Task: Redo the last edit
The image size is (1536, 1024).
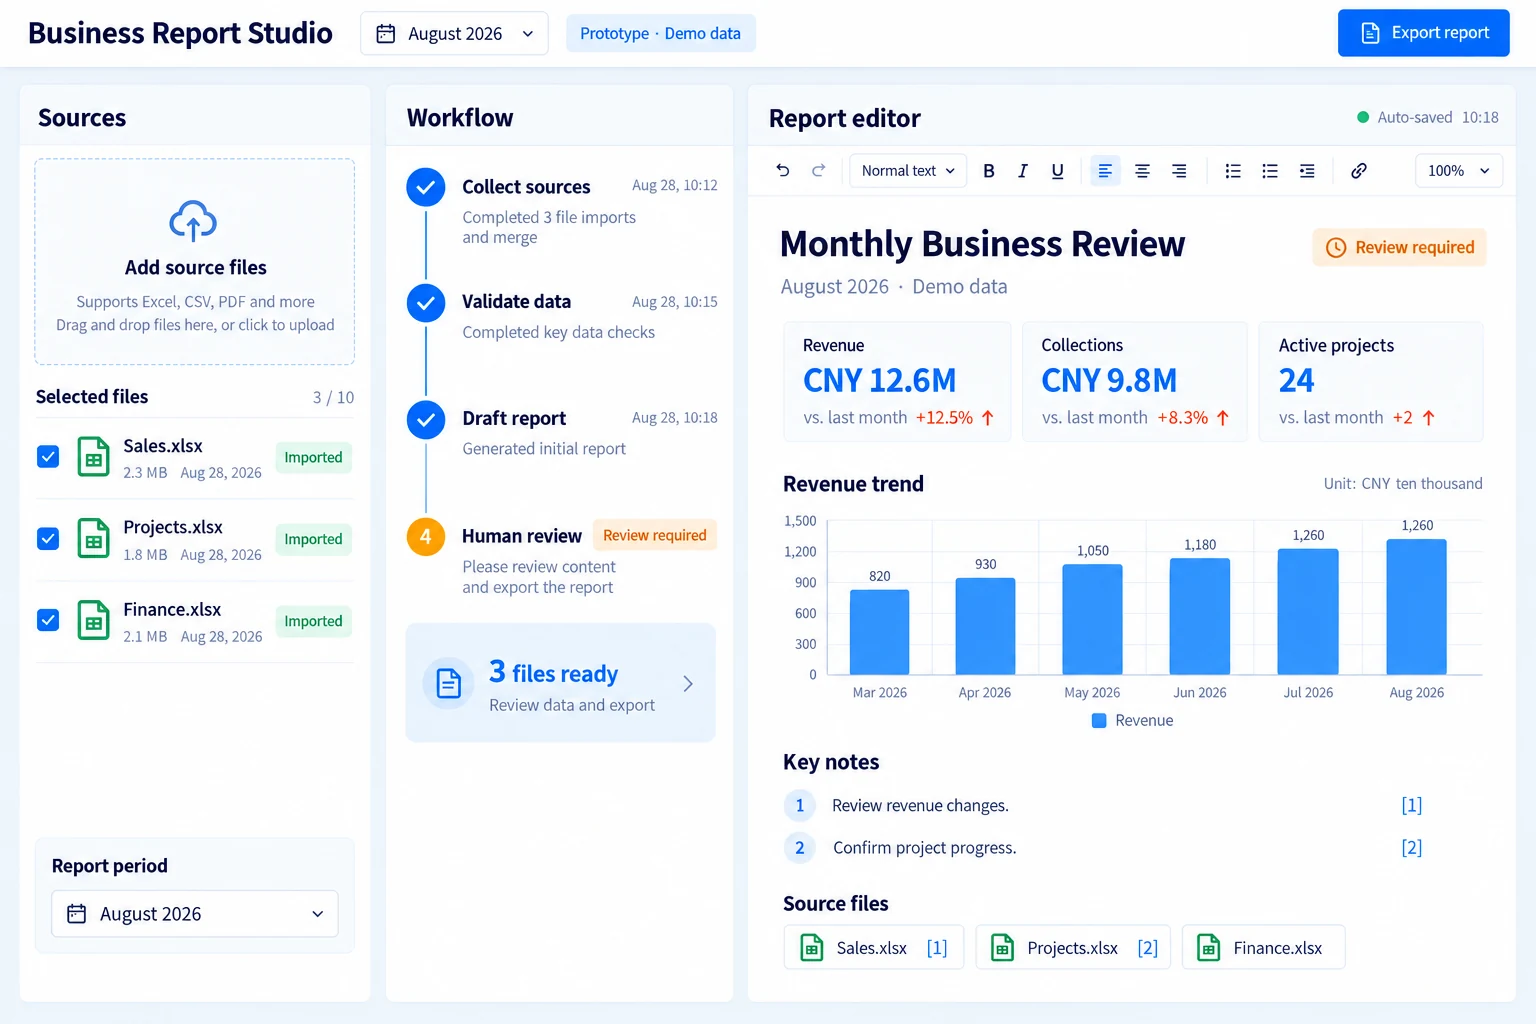Action: [818, 171]
